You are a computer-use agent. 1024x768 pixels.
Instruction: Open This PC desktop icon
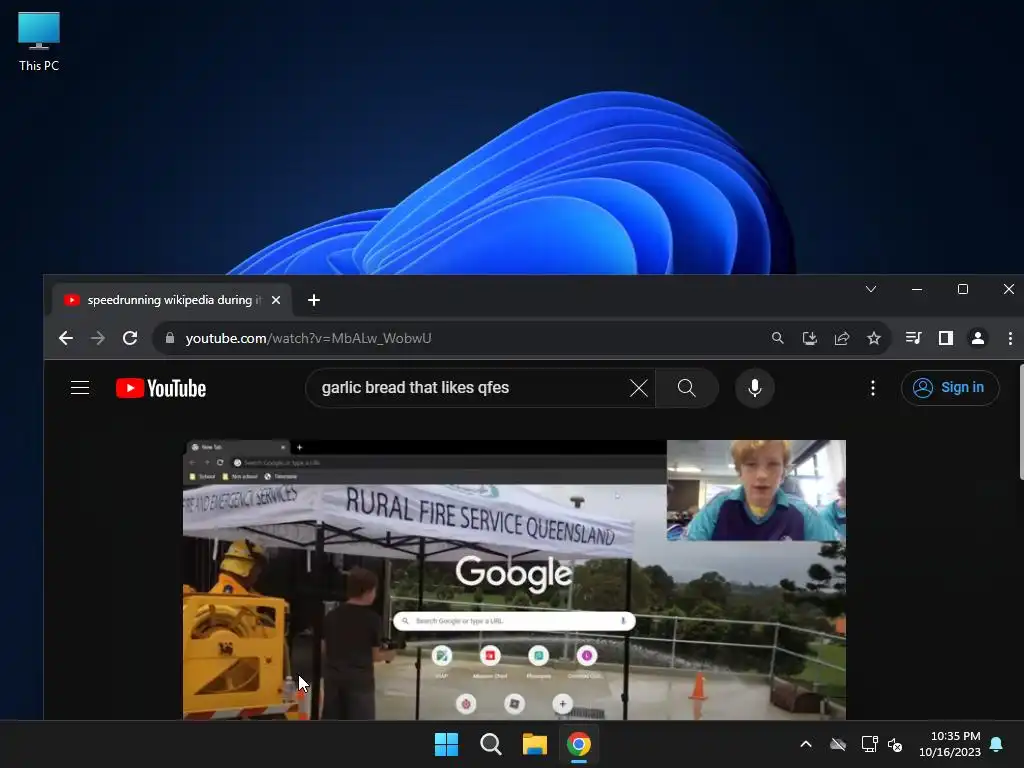coord(39,42)
